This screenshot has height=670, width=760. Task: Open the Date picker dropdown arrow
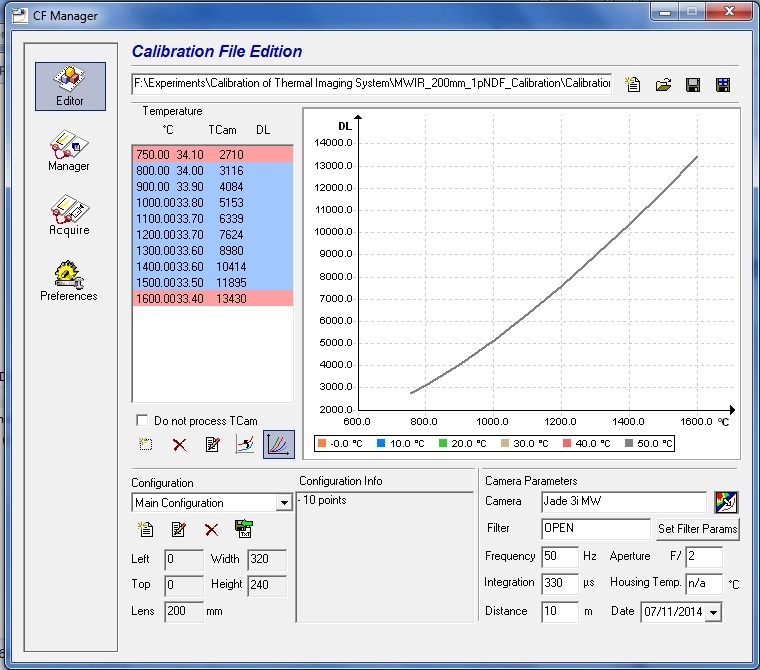(x=713, y=612)
